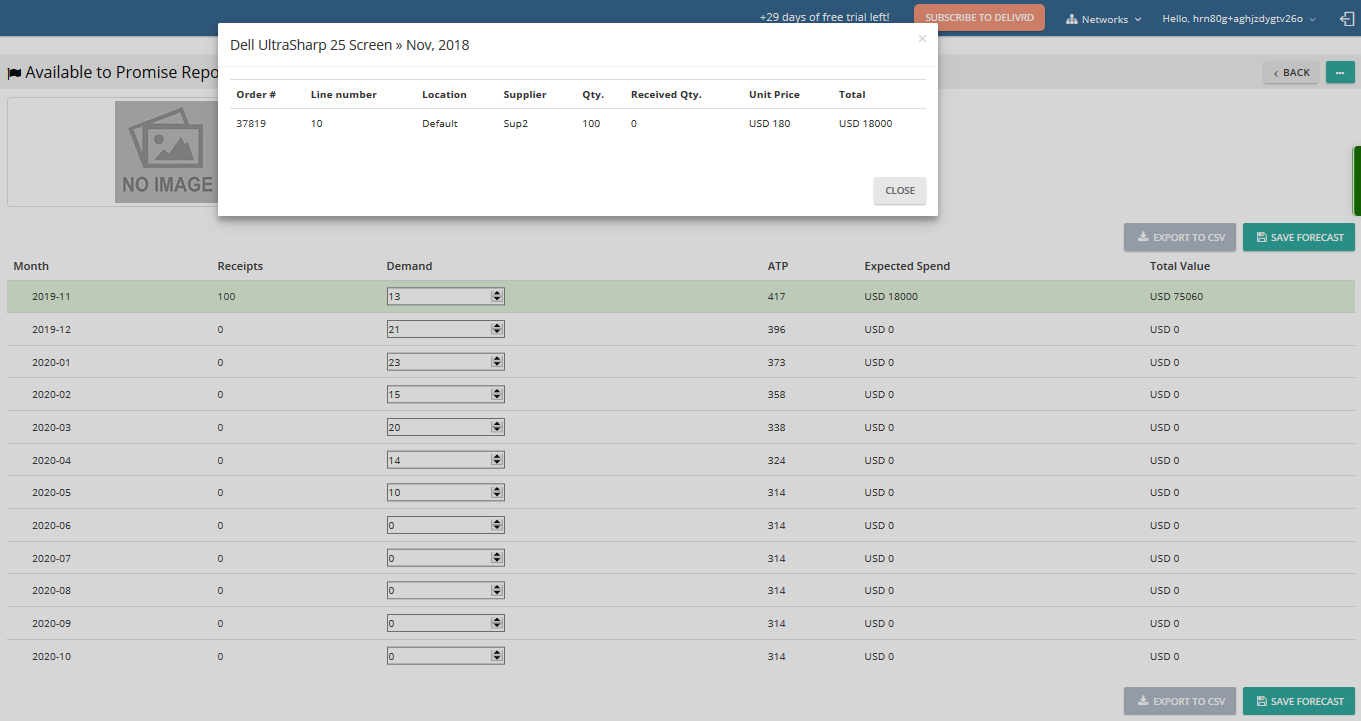Click the NO IMAGE product thumbnail
Viewport: 1361px width, 721px height.
(x=166, y=152)
